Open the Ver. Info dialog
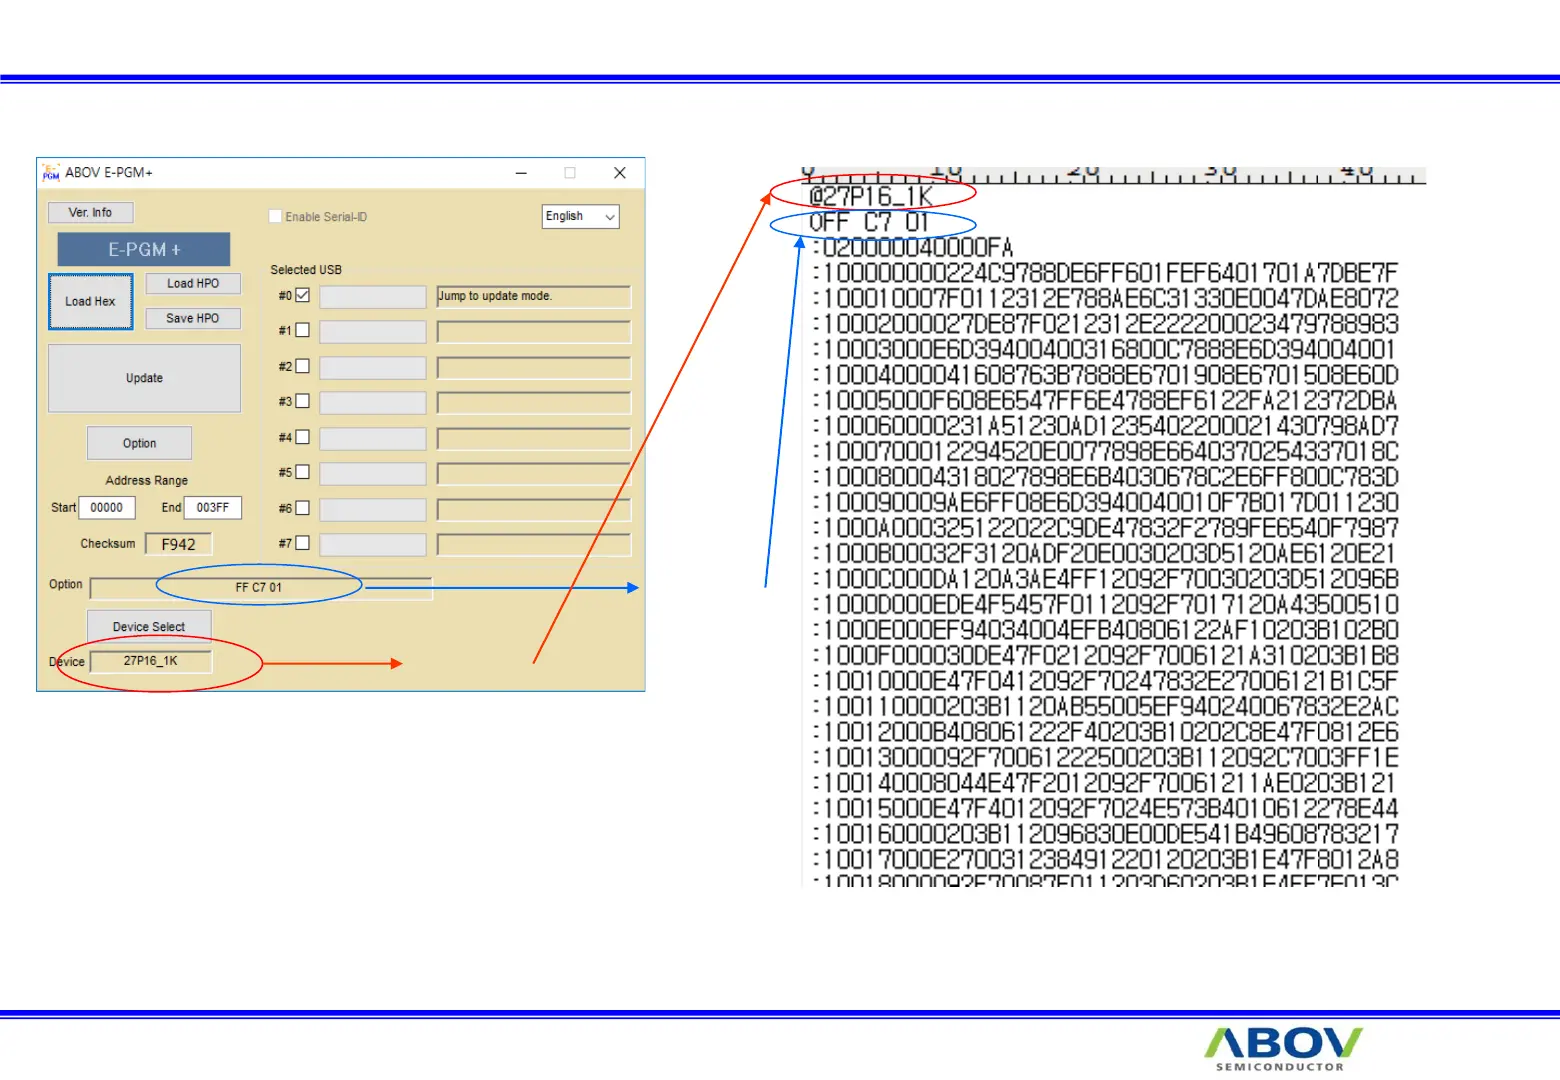Image resolution: width=1560 pixels, height=1080 pixels. [x=90, y=212]
